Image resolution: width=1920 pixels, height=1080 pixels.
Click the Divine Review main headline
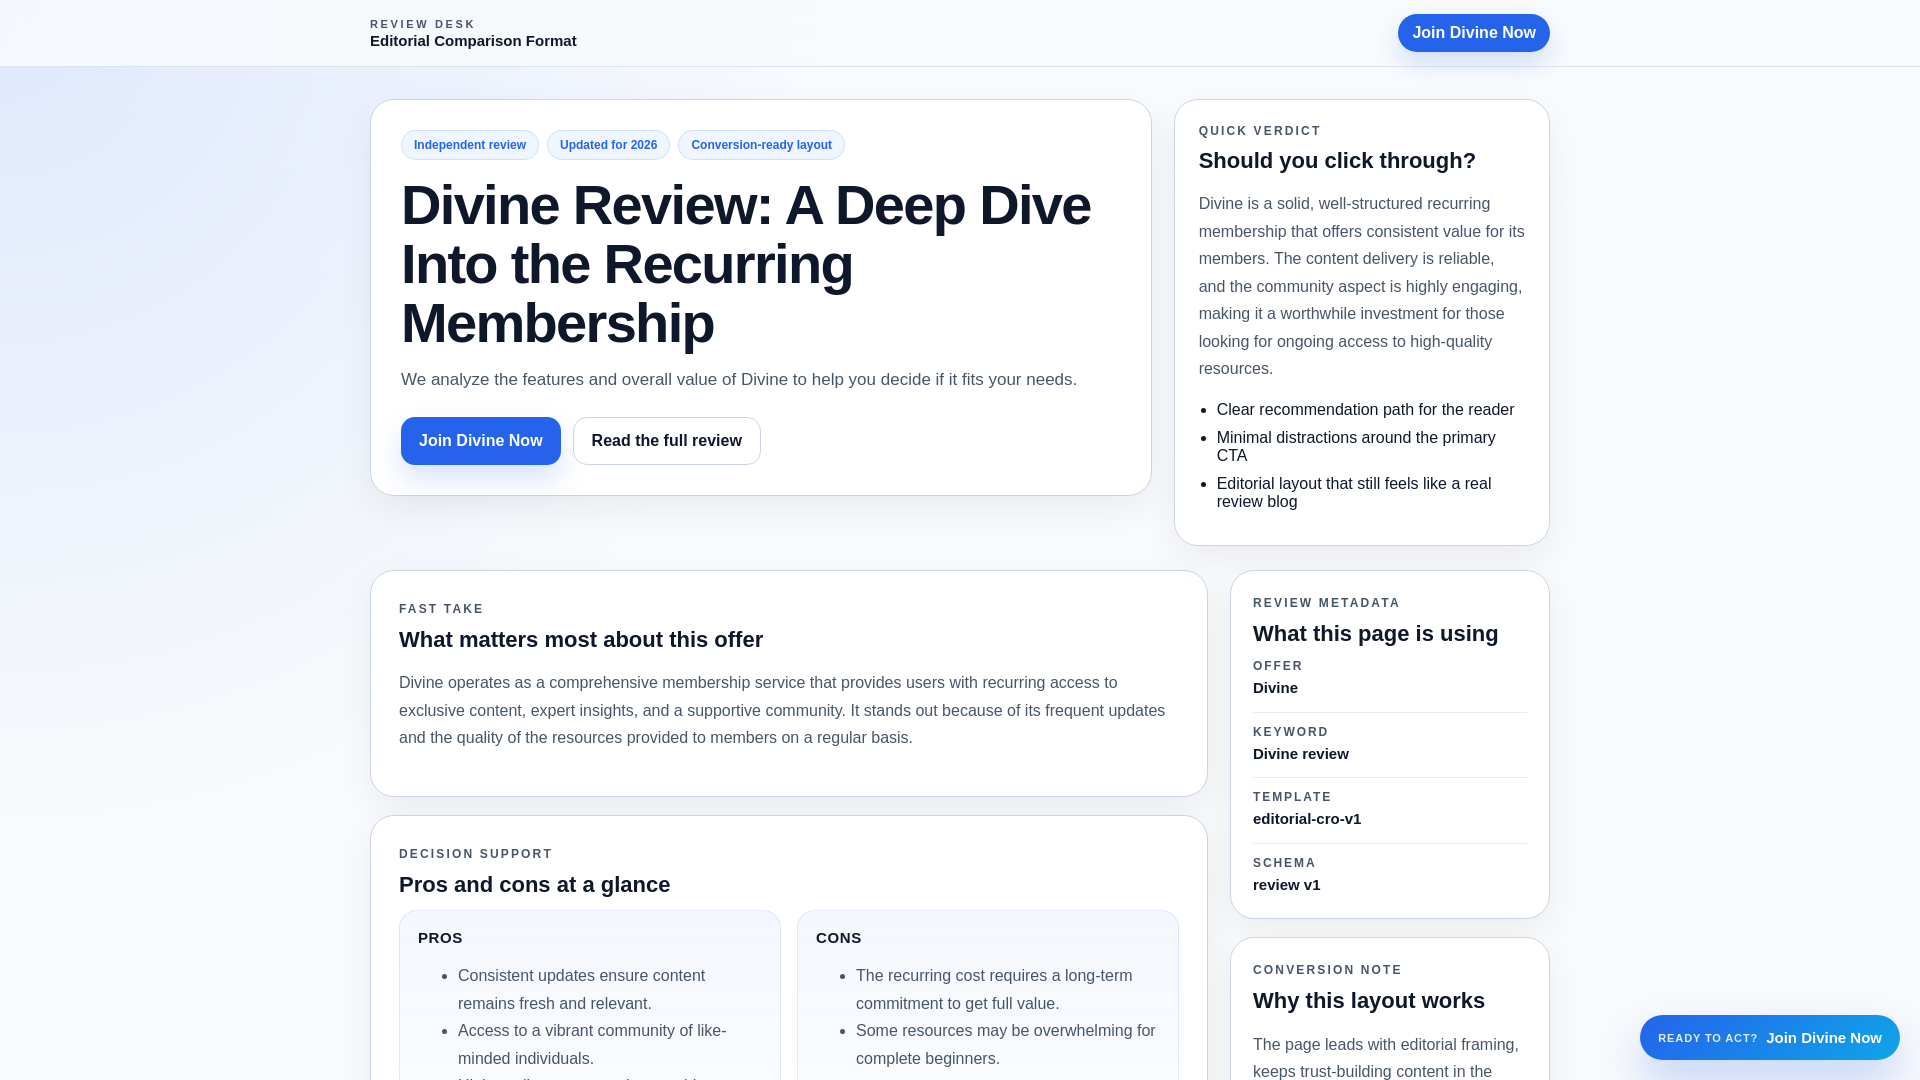coord(746,264)
